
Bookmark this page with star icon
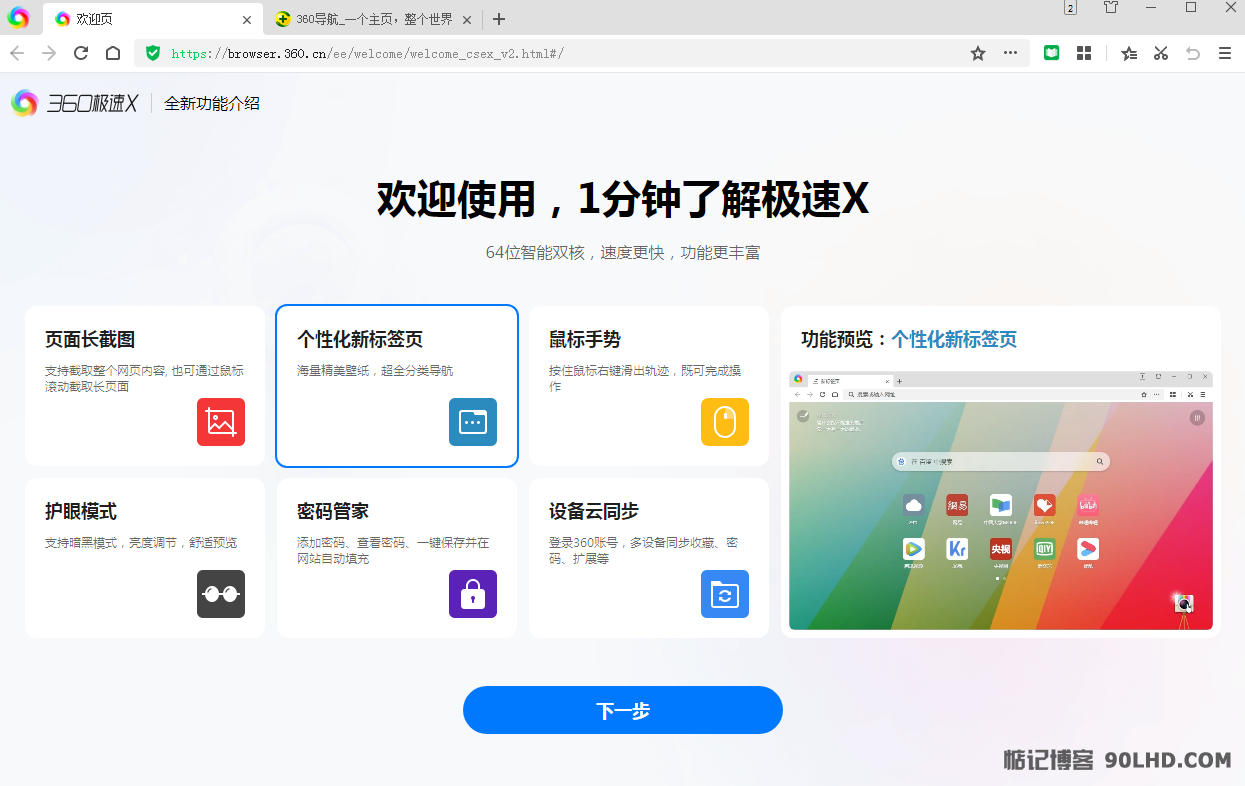tap(978, 53)
